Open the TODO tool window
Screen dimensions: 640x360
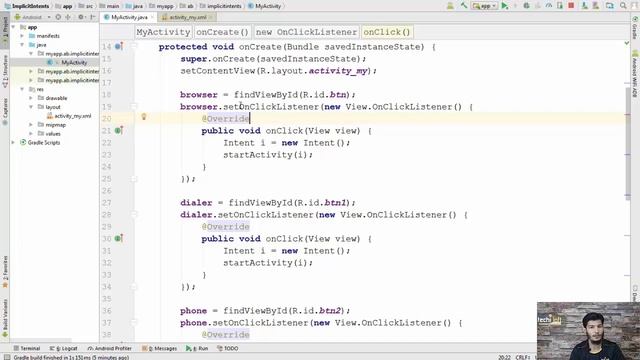[x=228, y=348]
